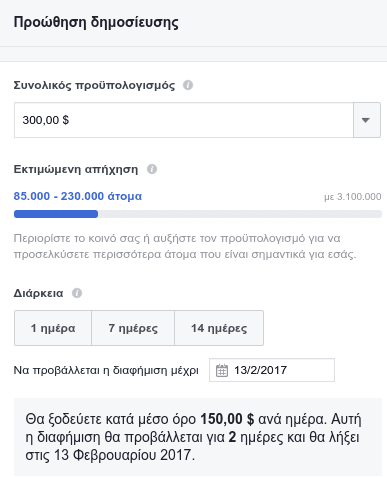Image resolution: width=387 pixels, height=477 pixels.
Task: Click the Προώθηση δημοσίευσης header title
Action: [96, 23]
